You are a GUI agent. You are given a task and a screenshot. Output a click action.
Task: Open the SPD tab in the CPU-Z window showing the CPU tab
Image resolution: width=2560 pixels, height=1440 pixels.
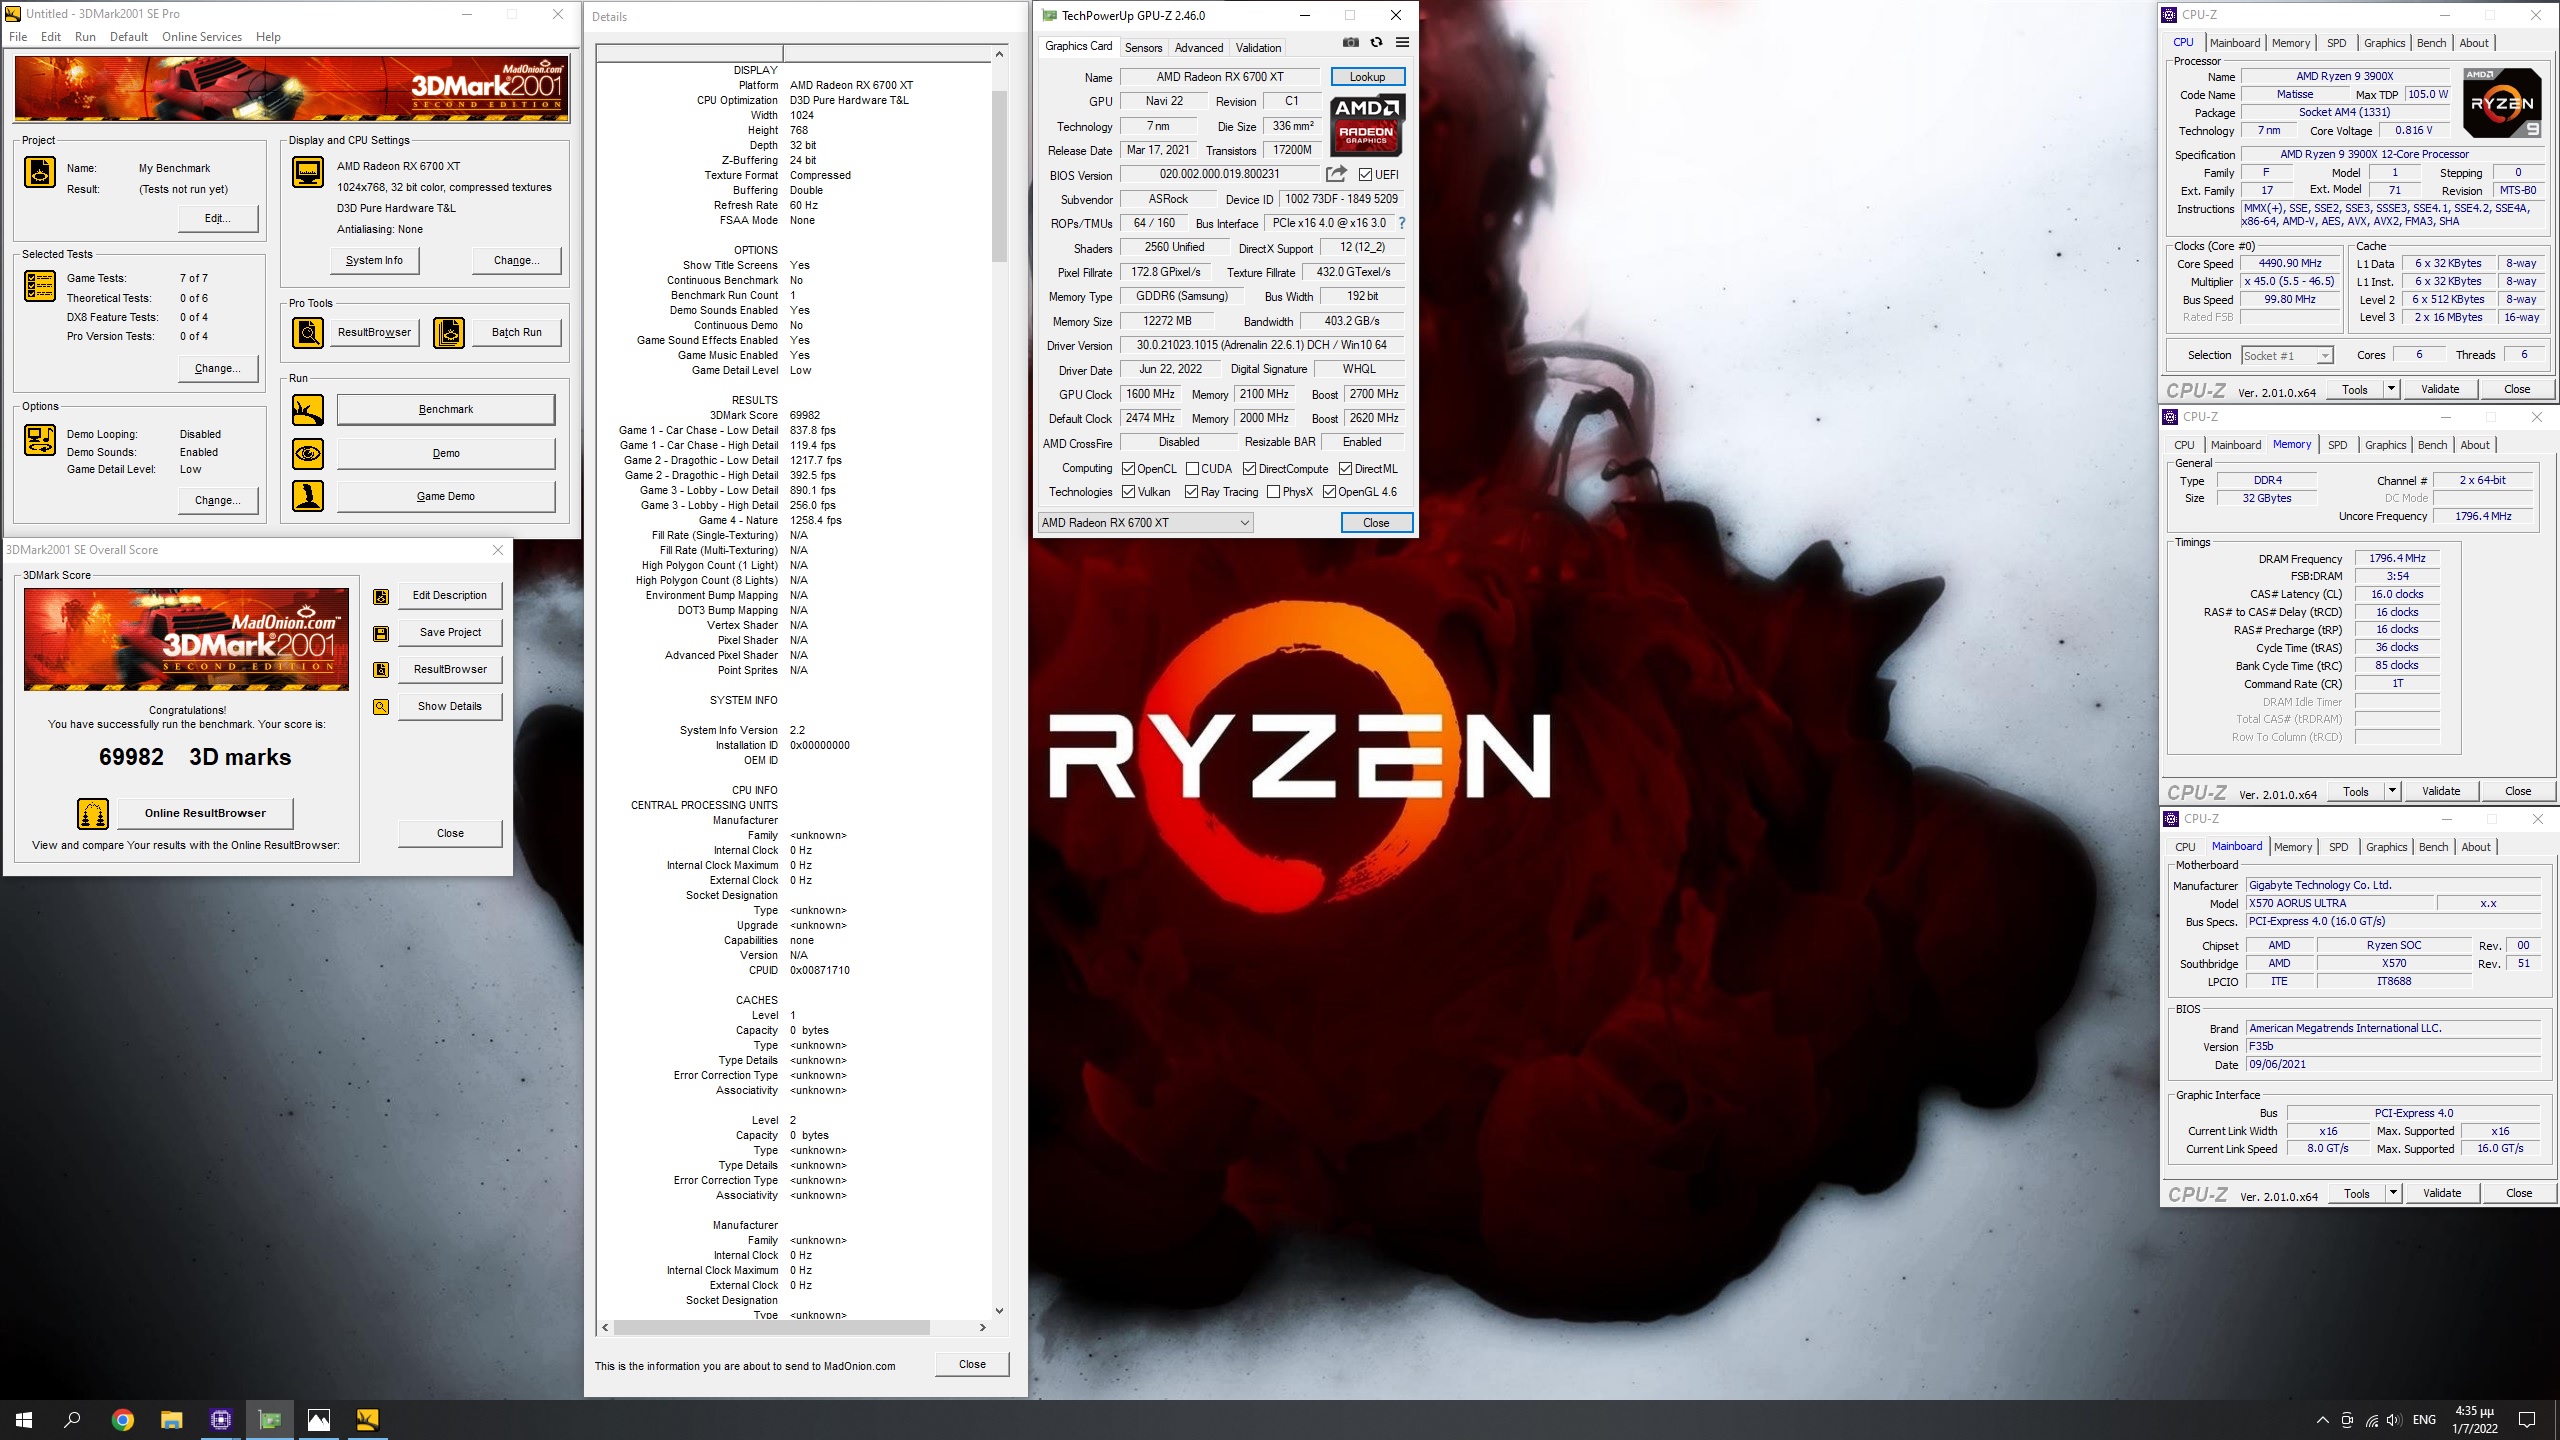point(2336,43)
